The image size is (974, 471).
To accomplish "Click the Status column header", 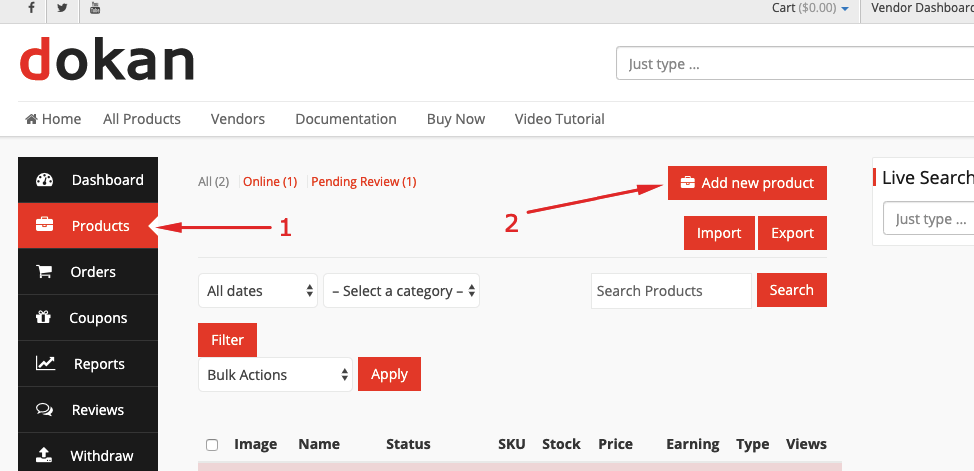I will point(408,444).
